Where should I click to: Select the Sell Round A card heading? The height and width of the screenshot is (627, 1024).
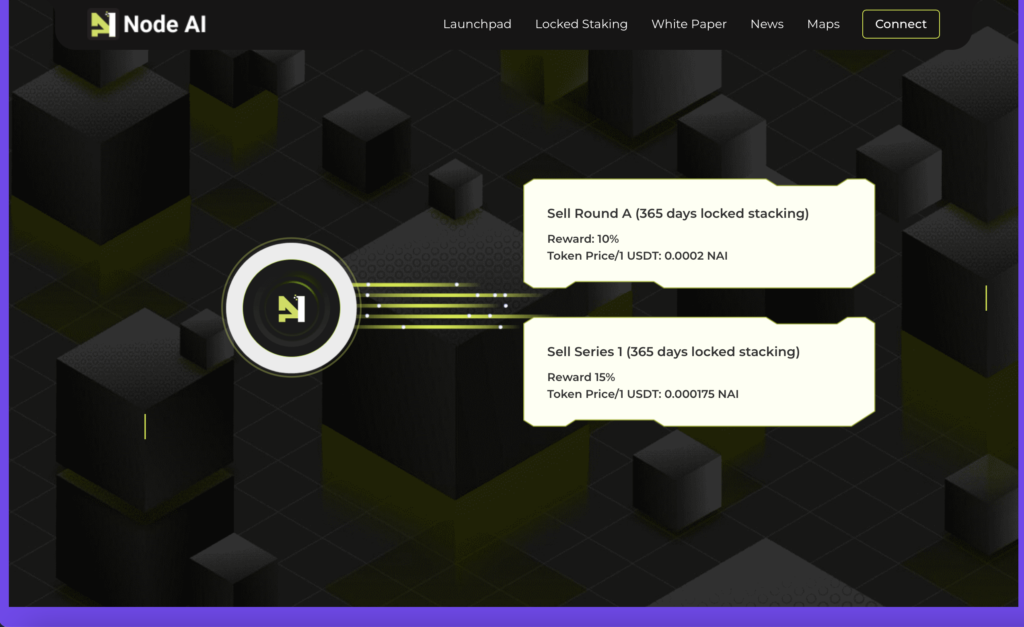[678, 214]
